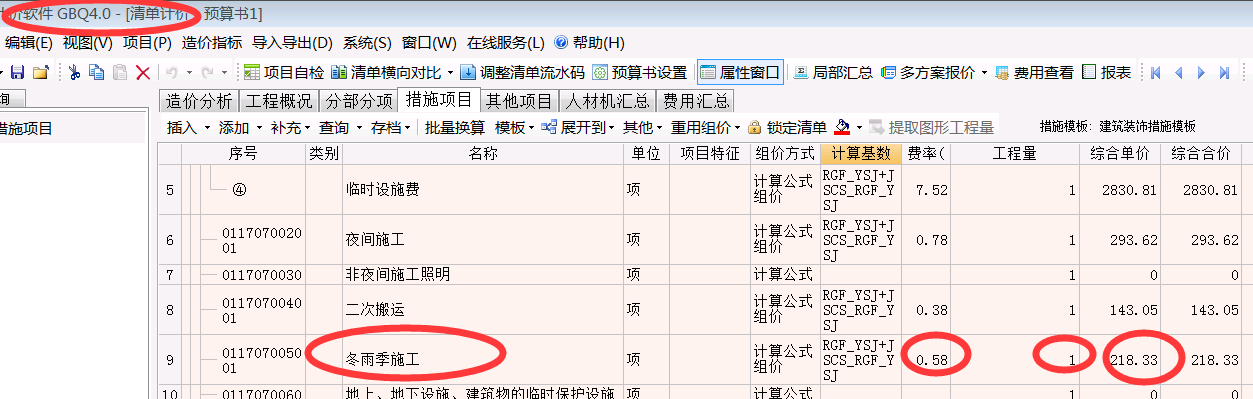Select the 夜间施工 row name

point(483,240)
